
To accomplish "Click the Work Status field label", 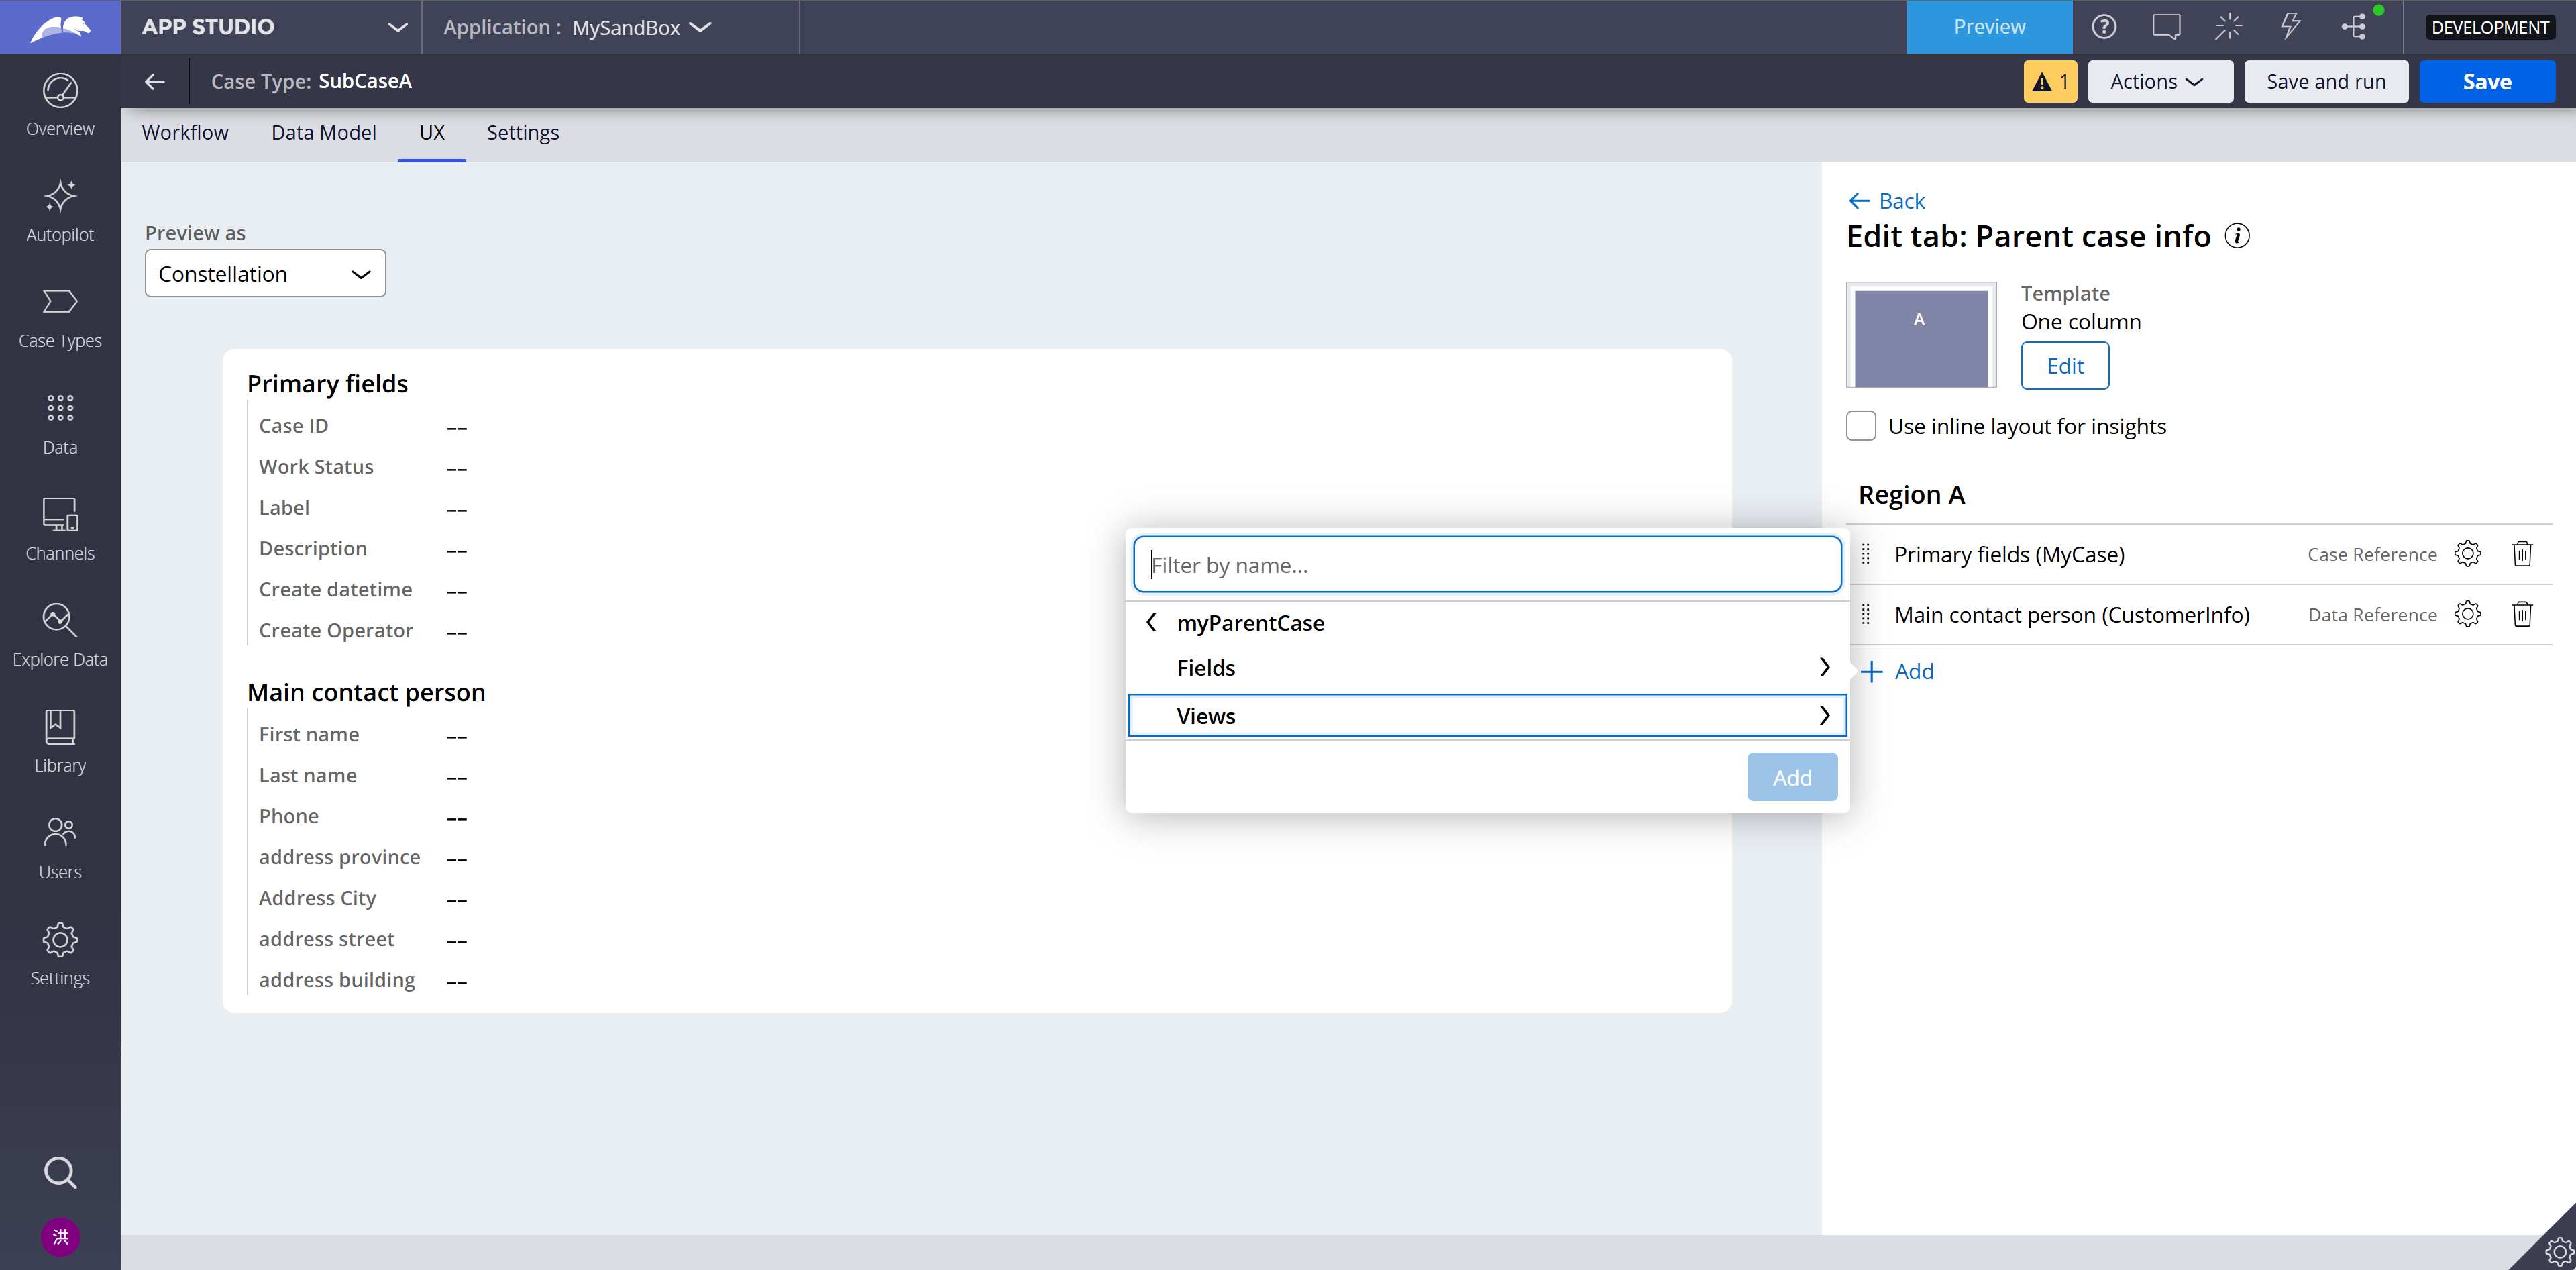I will click(316, 467).
